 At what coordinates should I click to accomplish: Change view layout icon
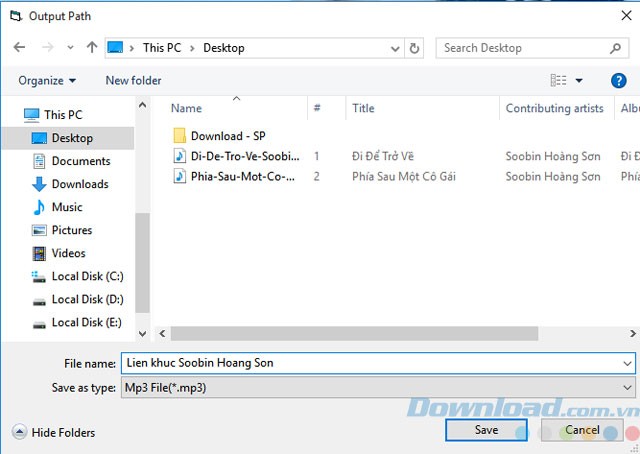point(558,80)
